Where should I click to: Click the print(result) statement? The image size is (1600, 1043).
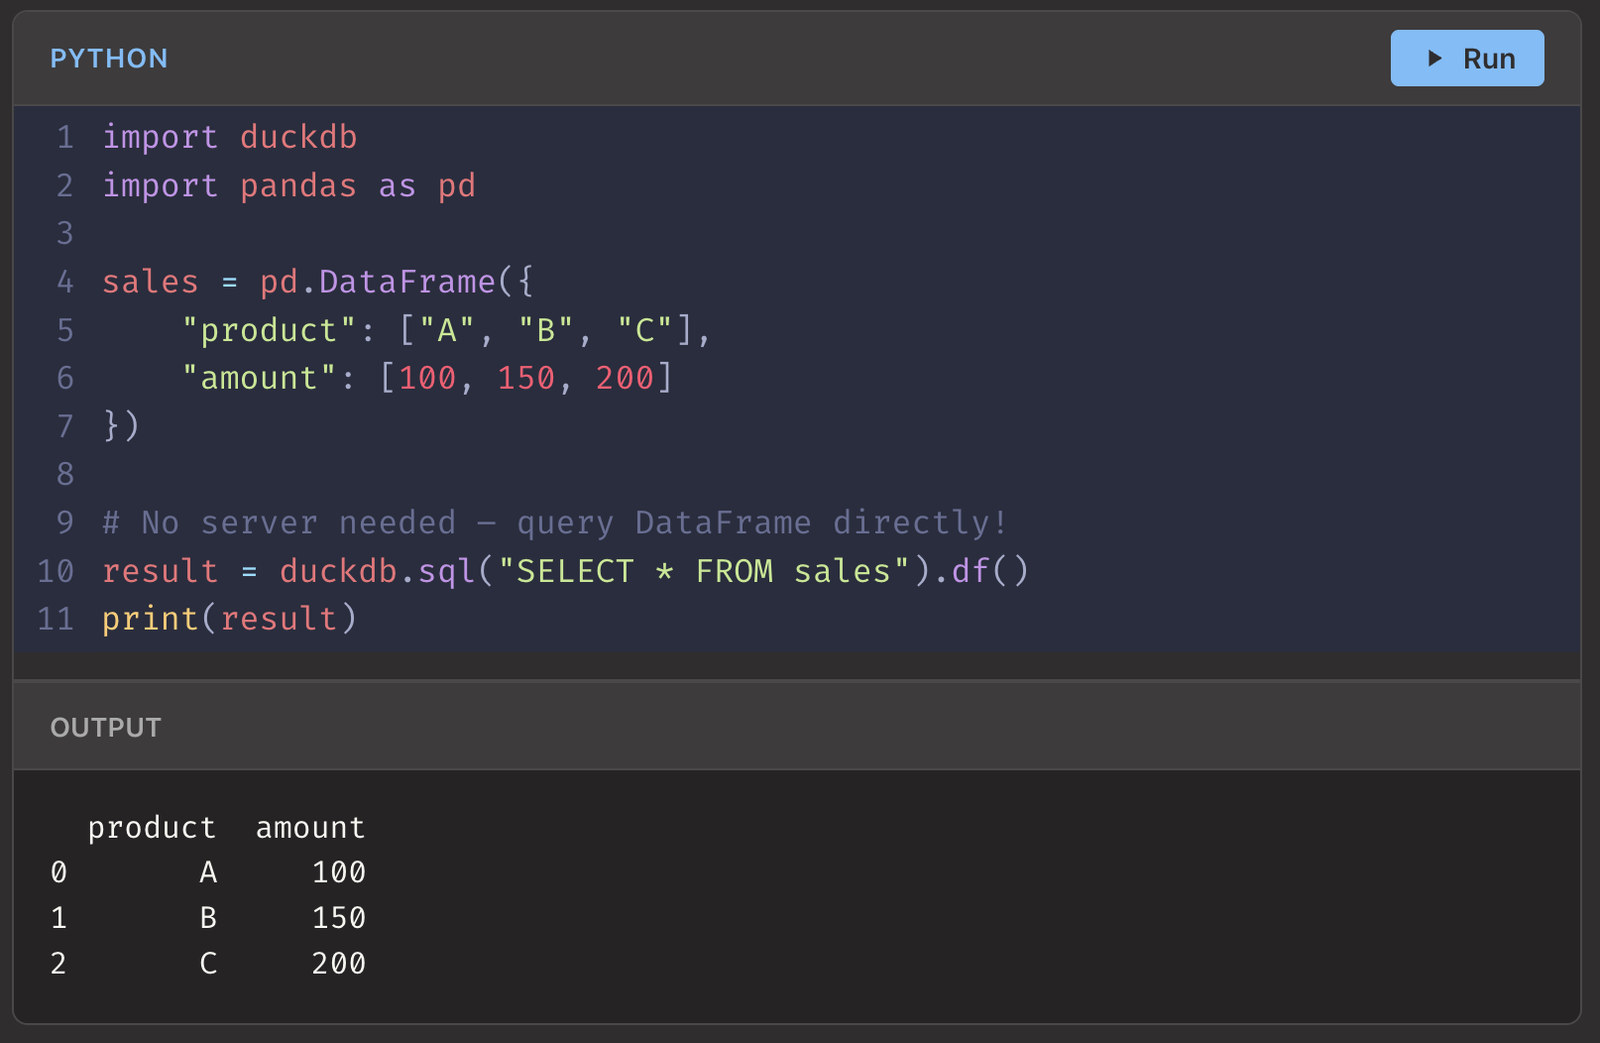(x=228, y=618)
